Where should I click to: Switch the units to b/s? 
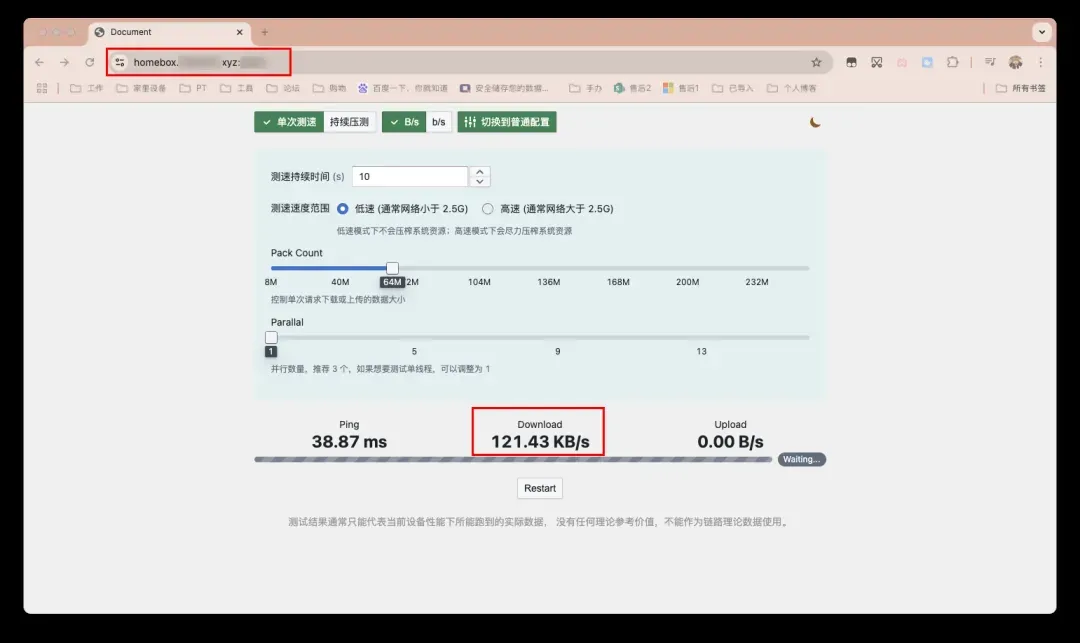(439, 122)
